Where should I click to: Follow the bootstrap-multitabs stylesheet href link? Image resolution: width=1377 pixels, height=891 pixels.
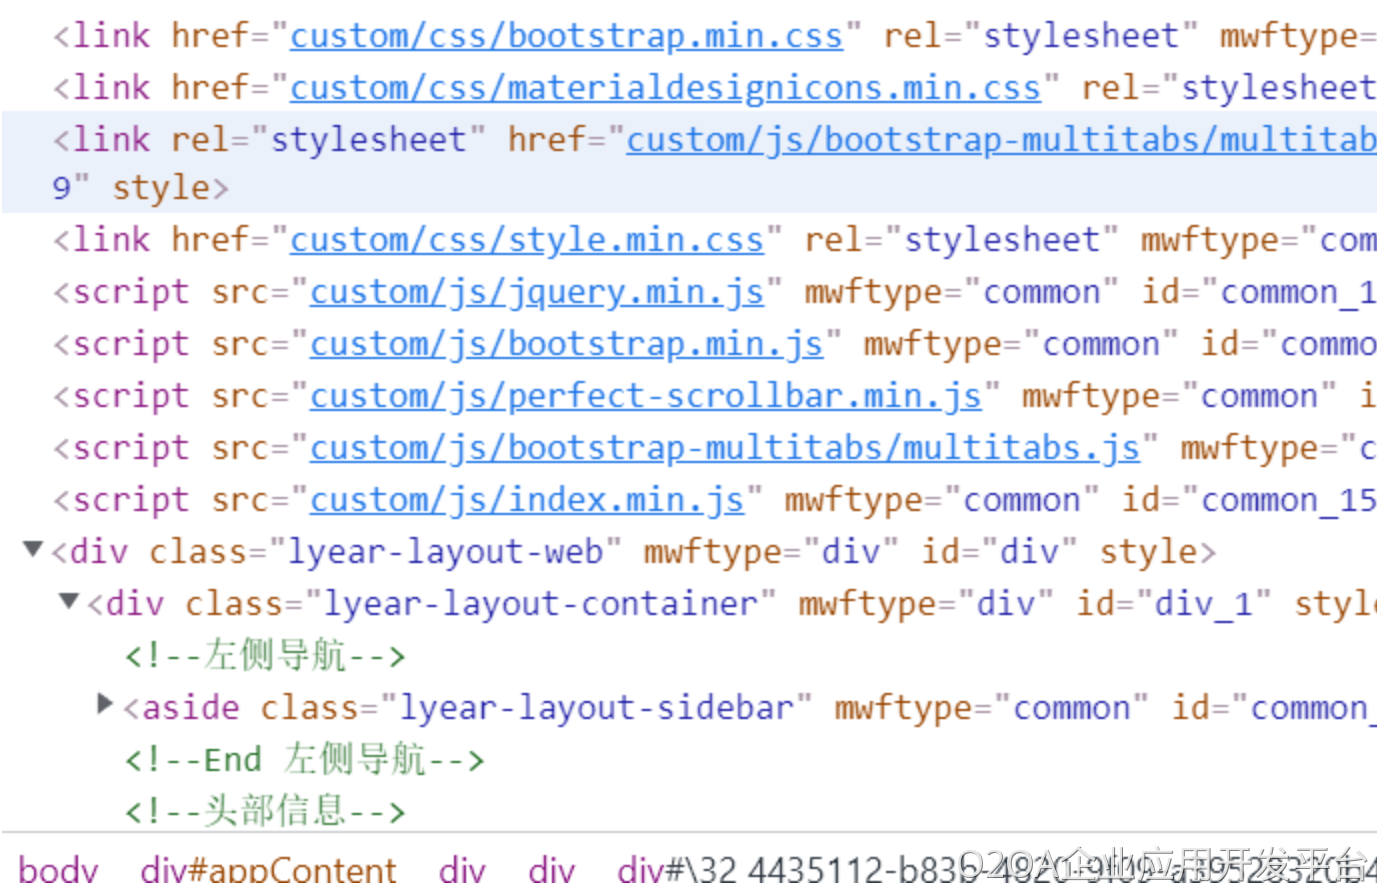[x=1000, y=140]
